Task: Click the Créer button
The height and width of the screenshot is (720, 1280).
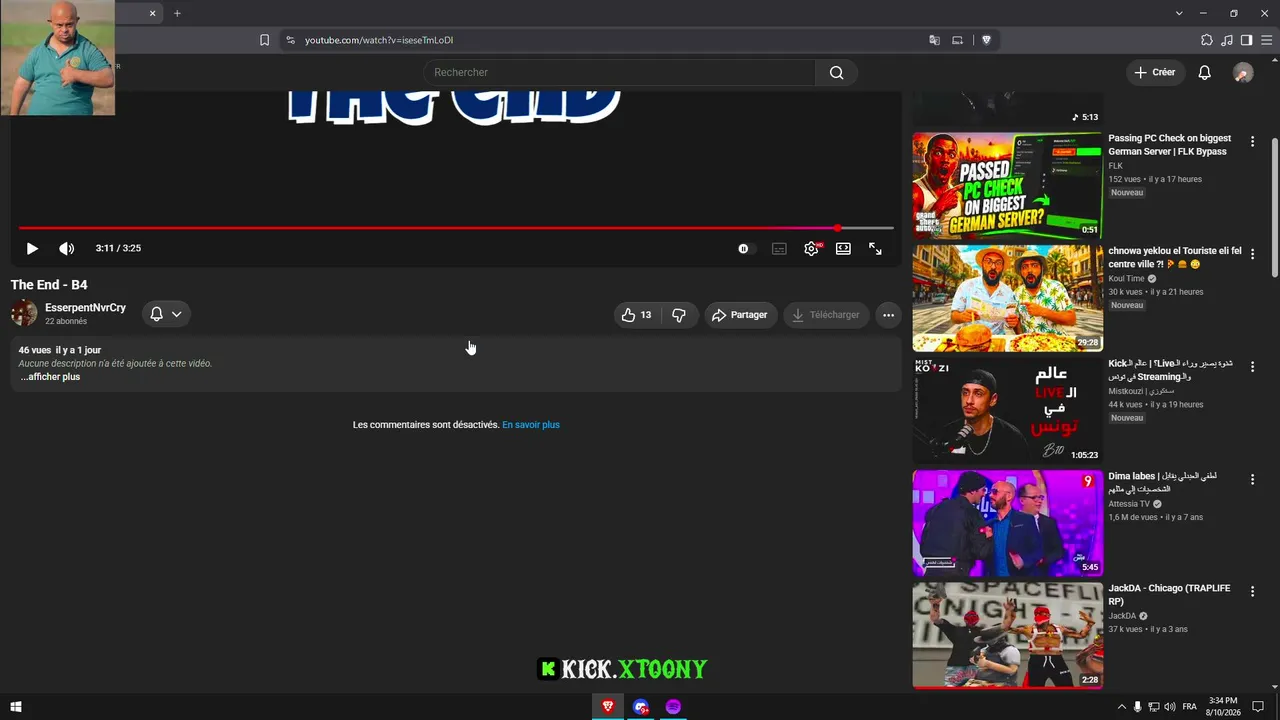Action: coord(1155,72)
